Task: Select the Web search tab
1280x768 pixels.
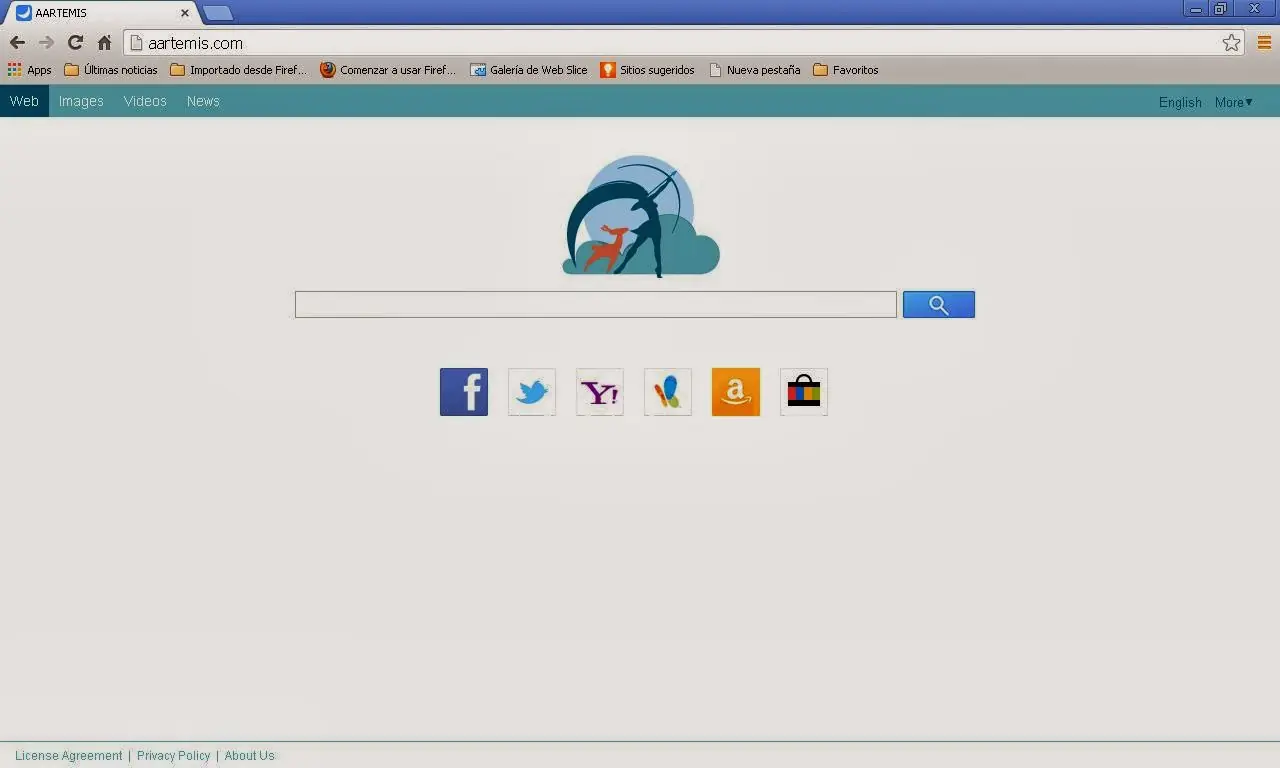Action: (24, 101)
